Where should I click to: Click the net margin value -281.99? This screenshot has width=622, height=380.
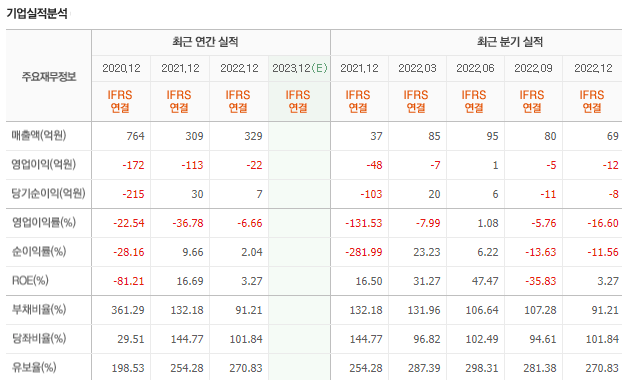point(364,252)
